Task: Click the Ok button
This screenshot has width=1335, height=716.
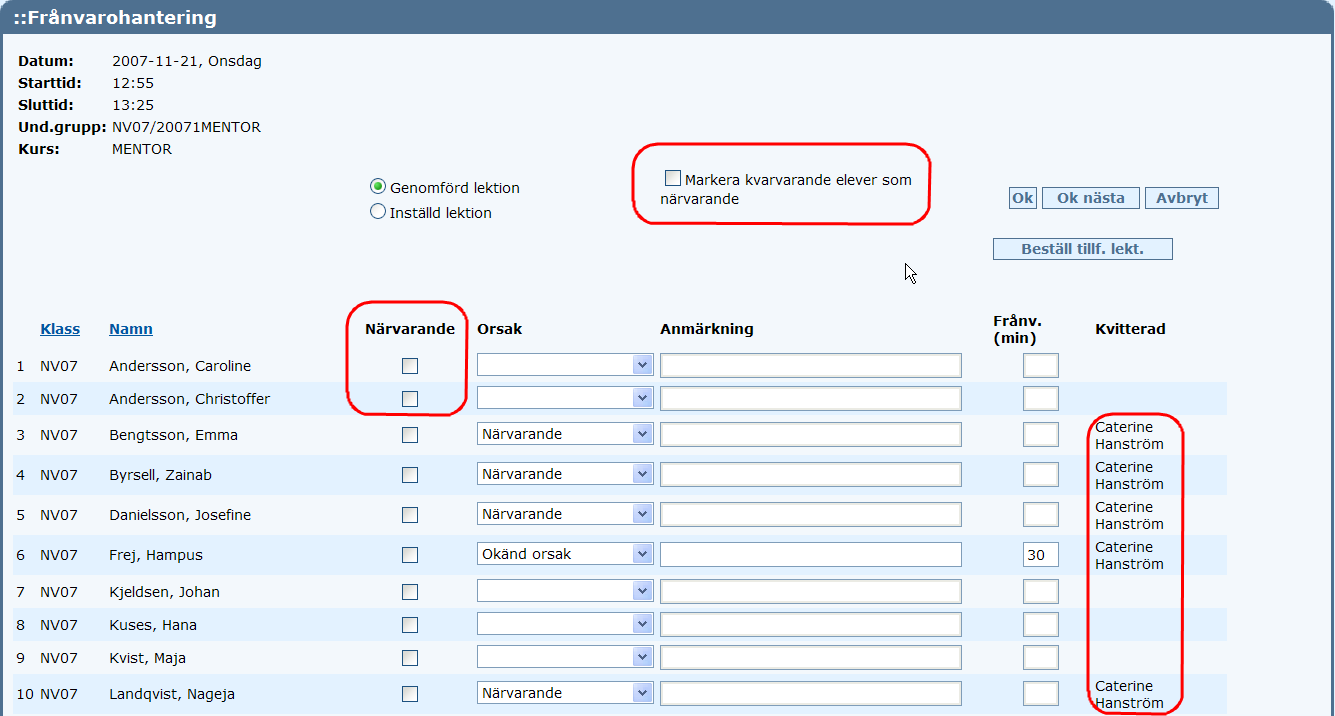Action: [x=1023, y=198]
